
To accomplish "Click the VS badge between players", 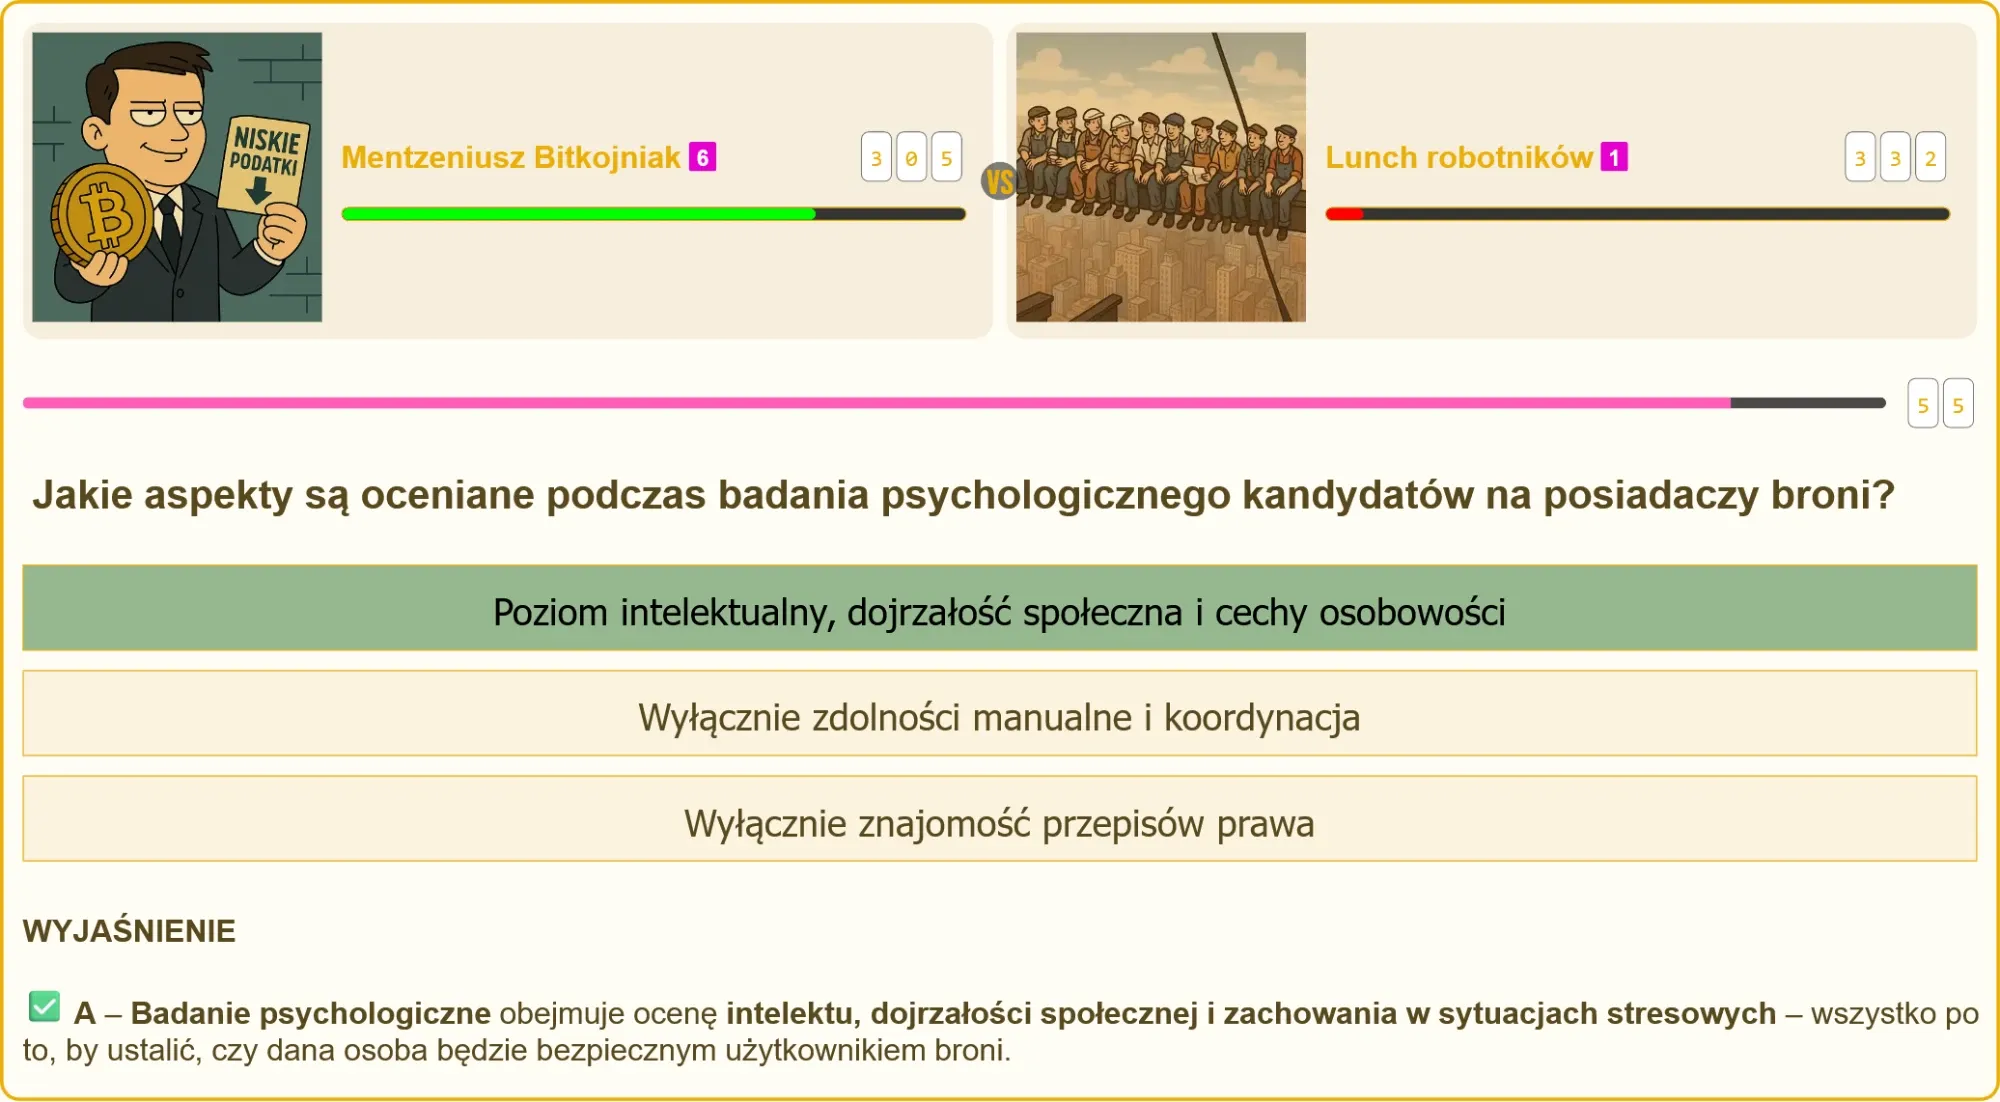I will tap(999, 182).
